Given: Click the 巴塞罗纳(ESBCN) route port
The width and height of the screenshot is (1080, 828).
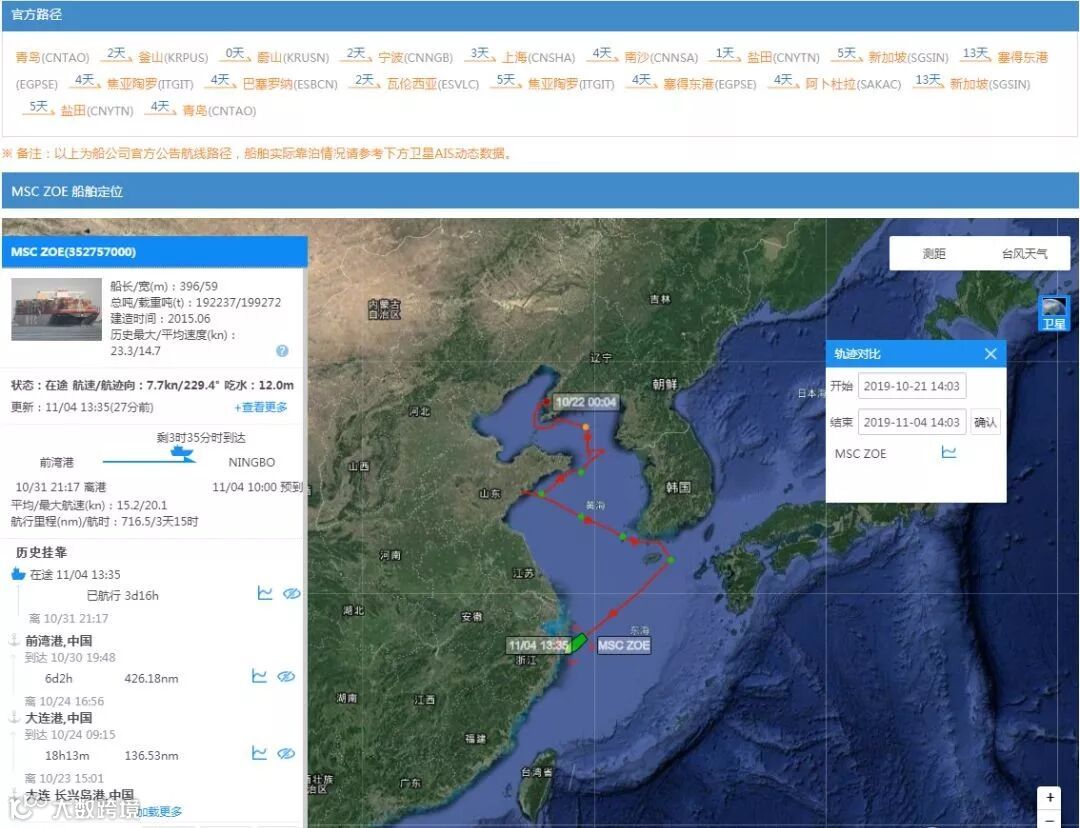Looking at the screenshot, I should [290, 84].
